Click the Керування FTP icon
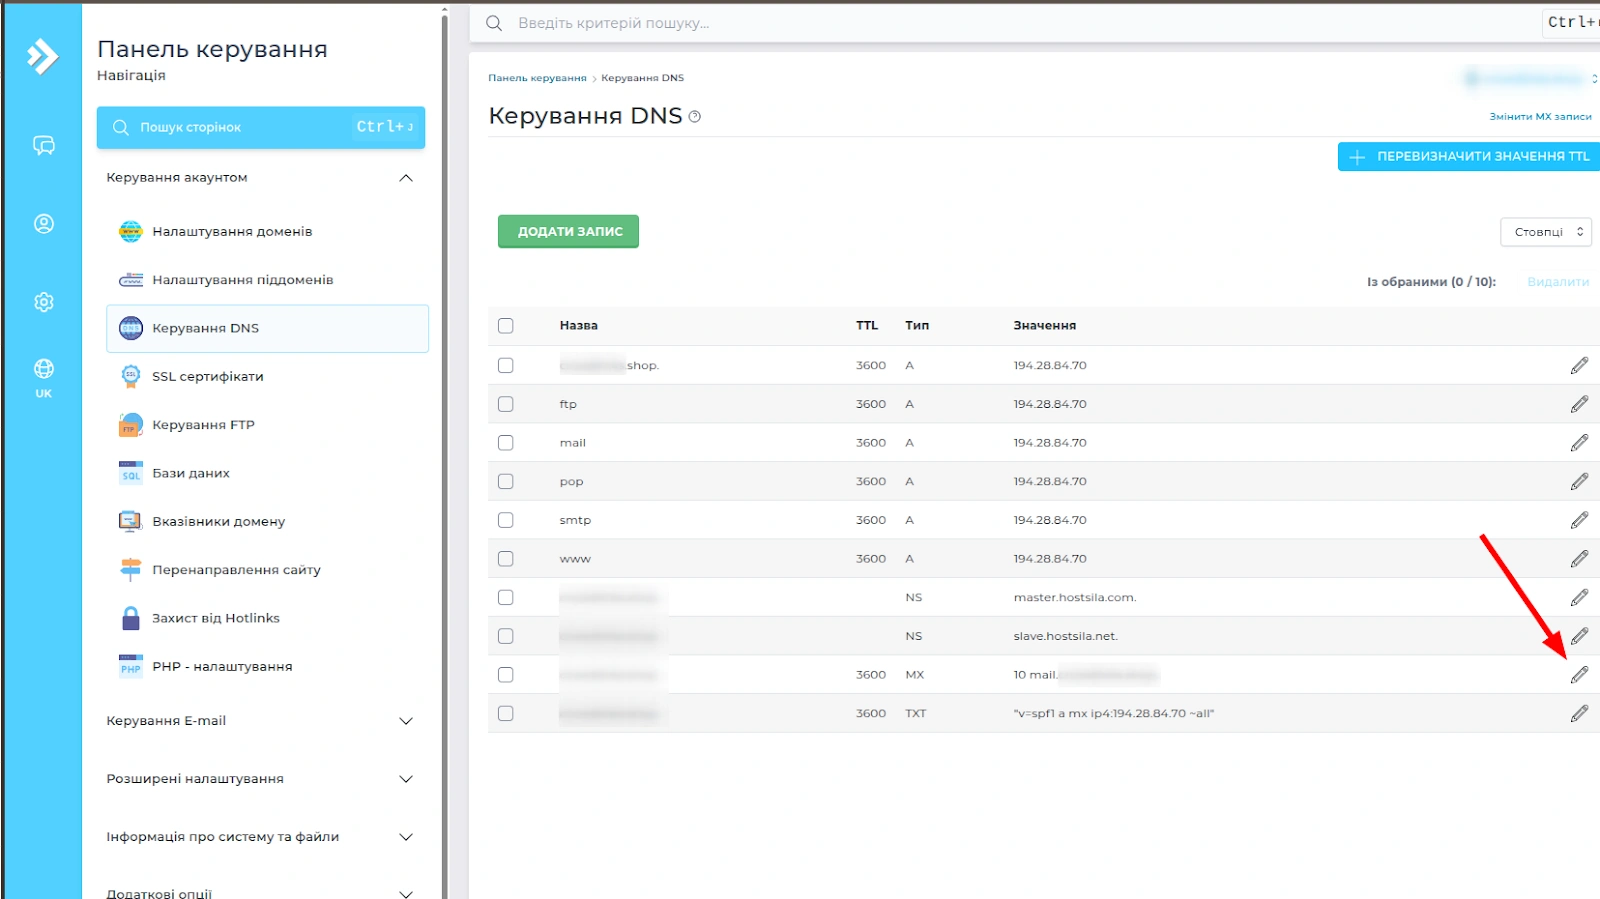This screenshot has width=1600, height=899. click(131, 425)
